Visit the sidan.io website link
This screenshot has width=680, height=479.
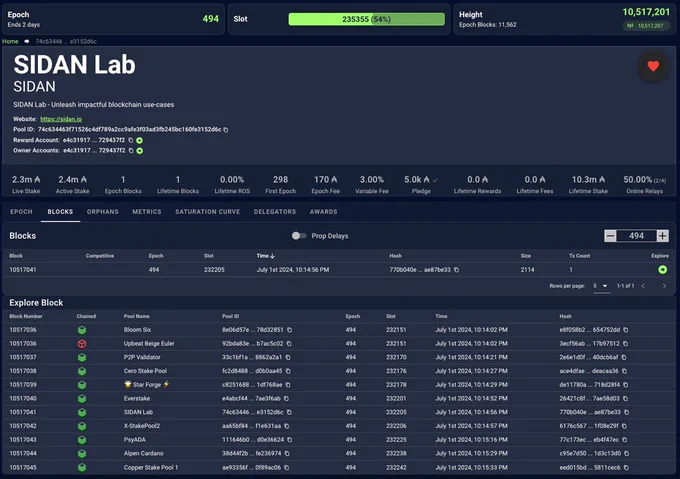tap(61, 119)
